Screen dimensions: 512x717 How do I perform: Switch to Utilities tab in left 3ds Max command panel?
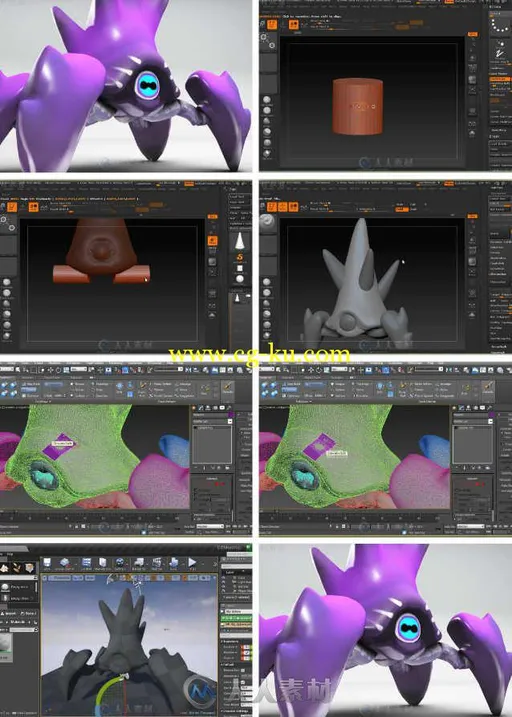tap(229, 407)
